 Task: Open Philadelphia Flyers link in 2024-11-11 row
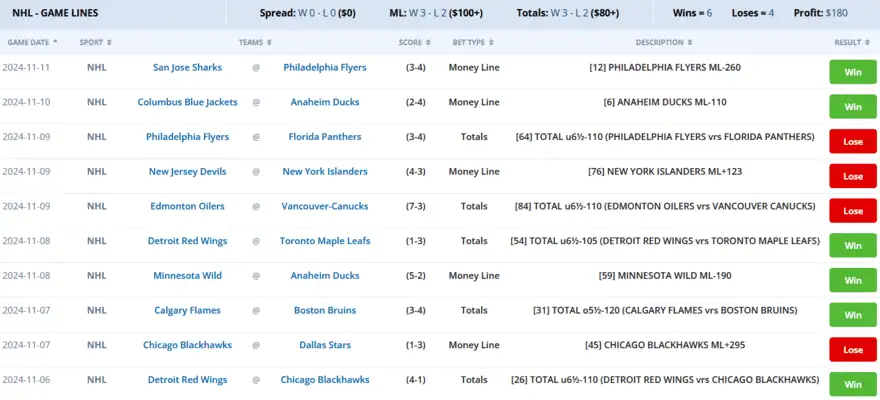(325, 67)
